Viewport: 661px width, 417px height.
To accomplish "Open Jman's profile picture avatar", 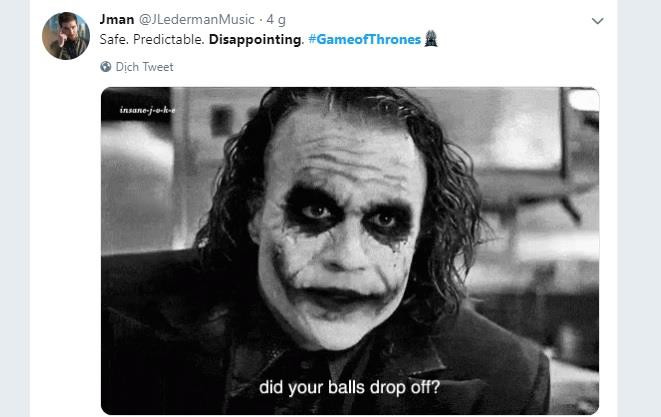I will 66,36.
